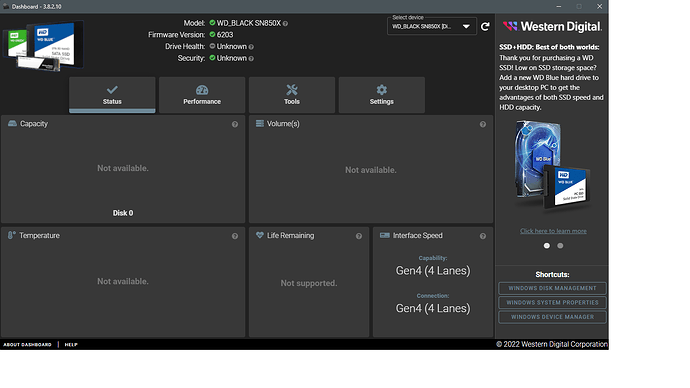Click info icon beside model name
This screenshot has height=388, width=690.
pos(285,24)
